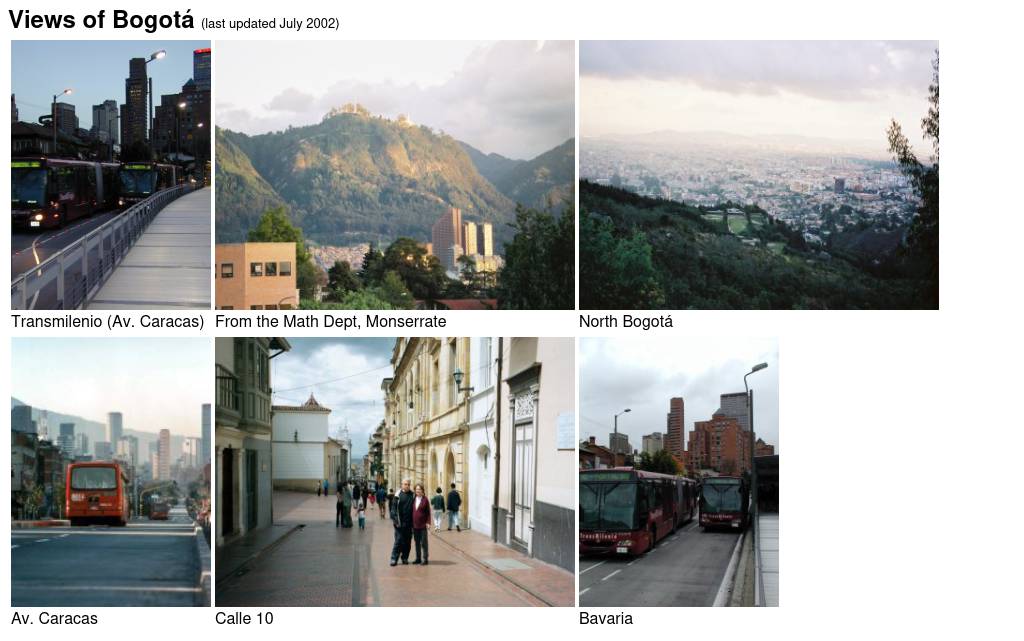
Task: Click the 'Calle 10' caption text
Action: (244, 619)
